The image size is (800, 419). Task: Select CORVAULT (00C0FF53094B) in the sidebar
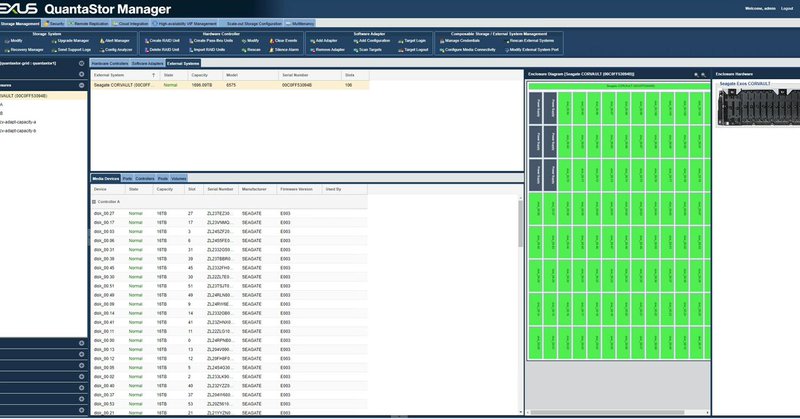(43, 96)
